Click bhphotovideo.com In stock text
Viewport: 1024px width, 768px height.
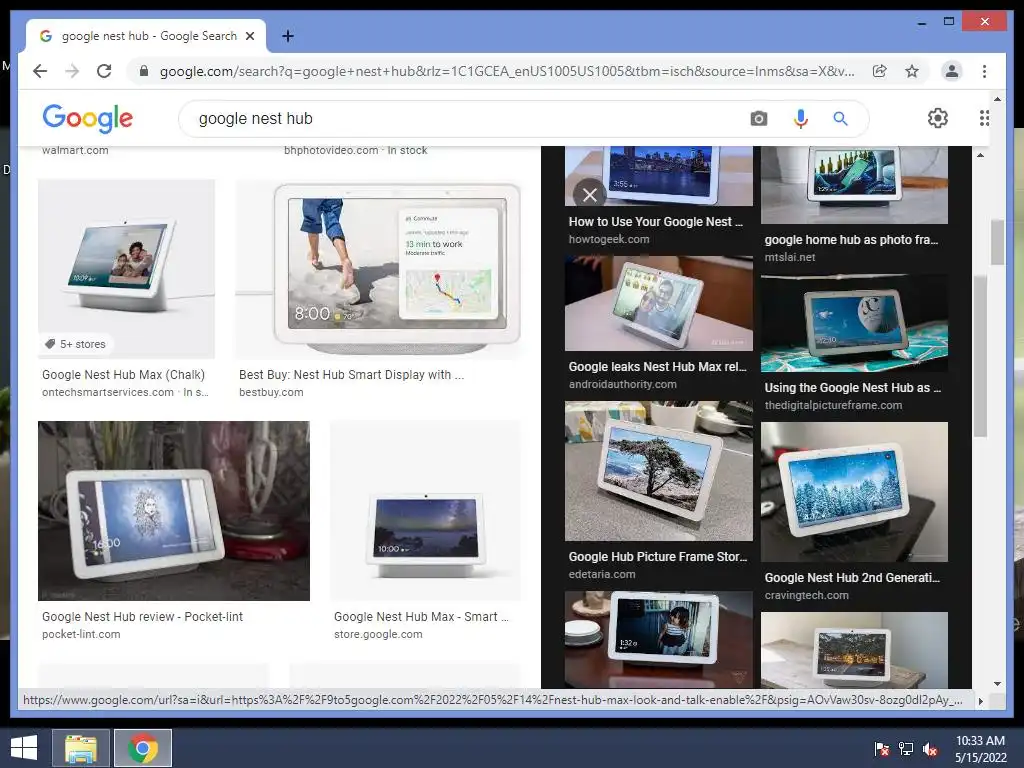[355, 150]
